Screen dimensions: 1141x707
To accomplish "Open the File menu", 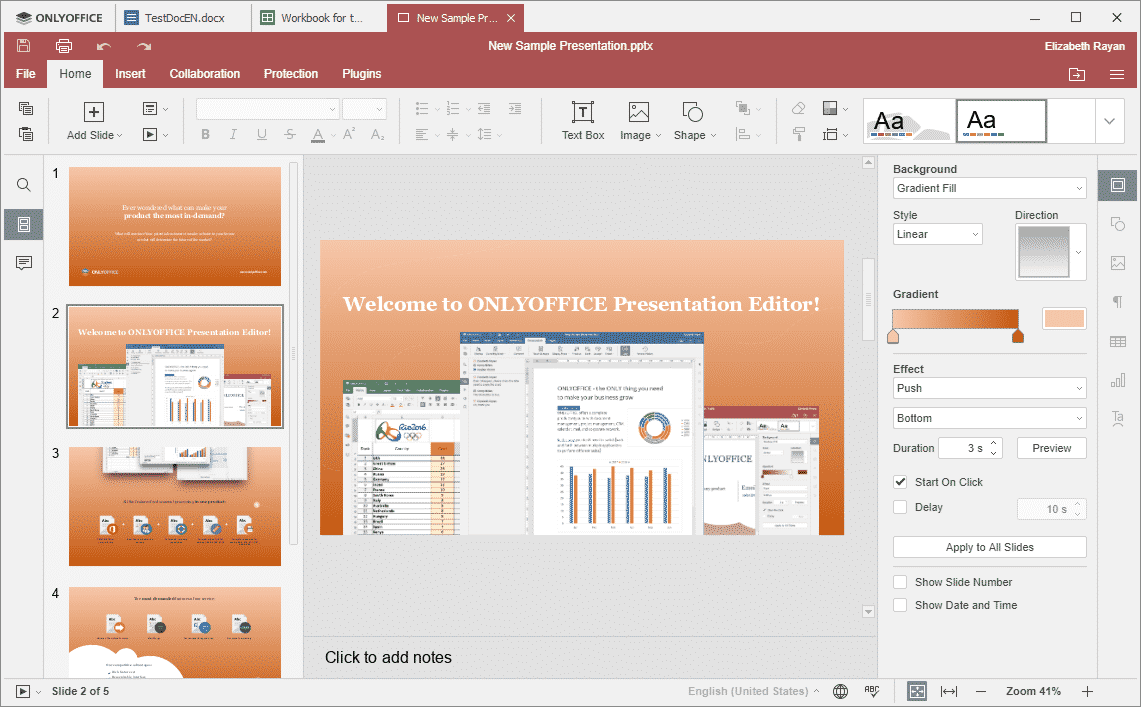I will pos(25,74).
